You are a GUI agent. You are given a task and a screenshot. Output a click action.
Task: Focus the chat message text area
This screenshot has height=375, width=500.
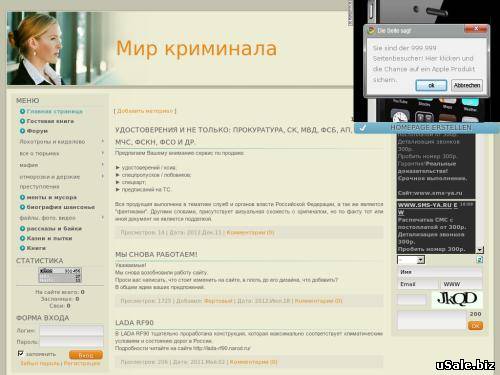[432, 320]
